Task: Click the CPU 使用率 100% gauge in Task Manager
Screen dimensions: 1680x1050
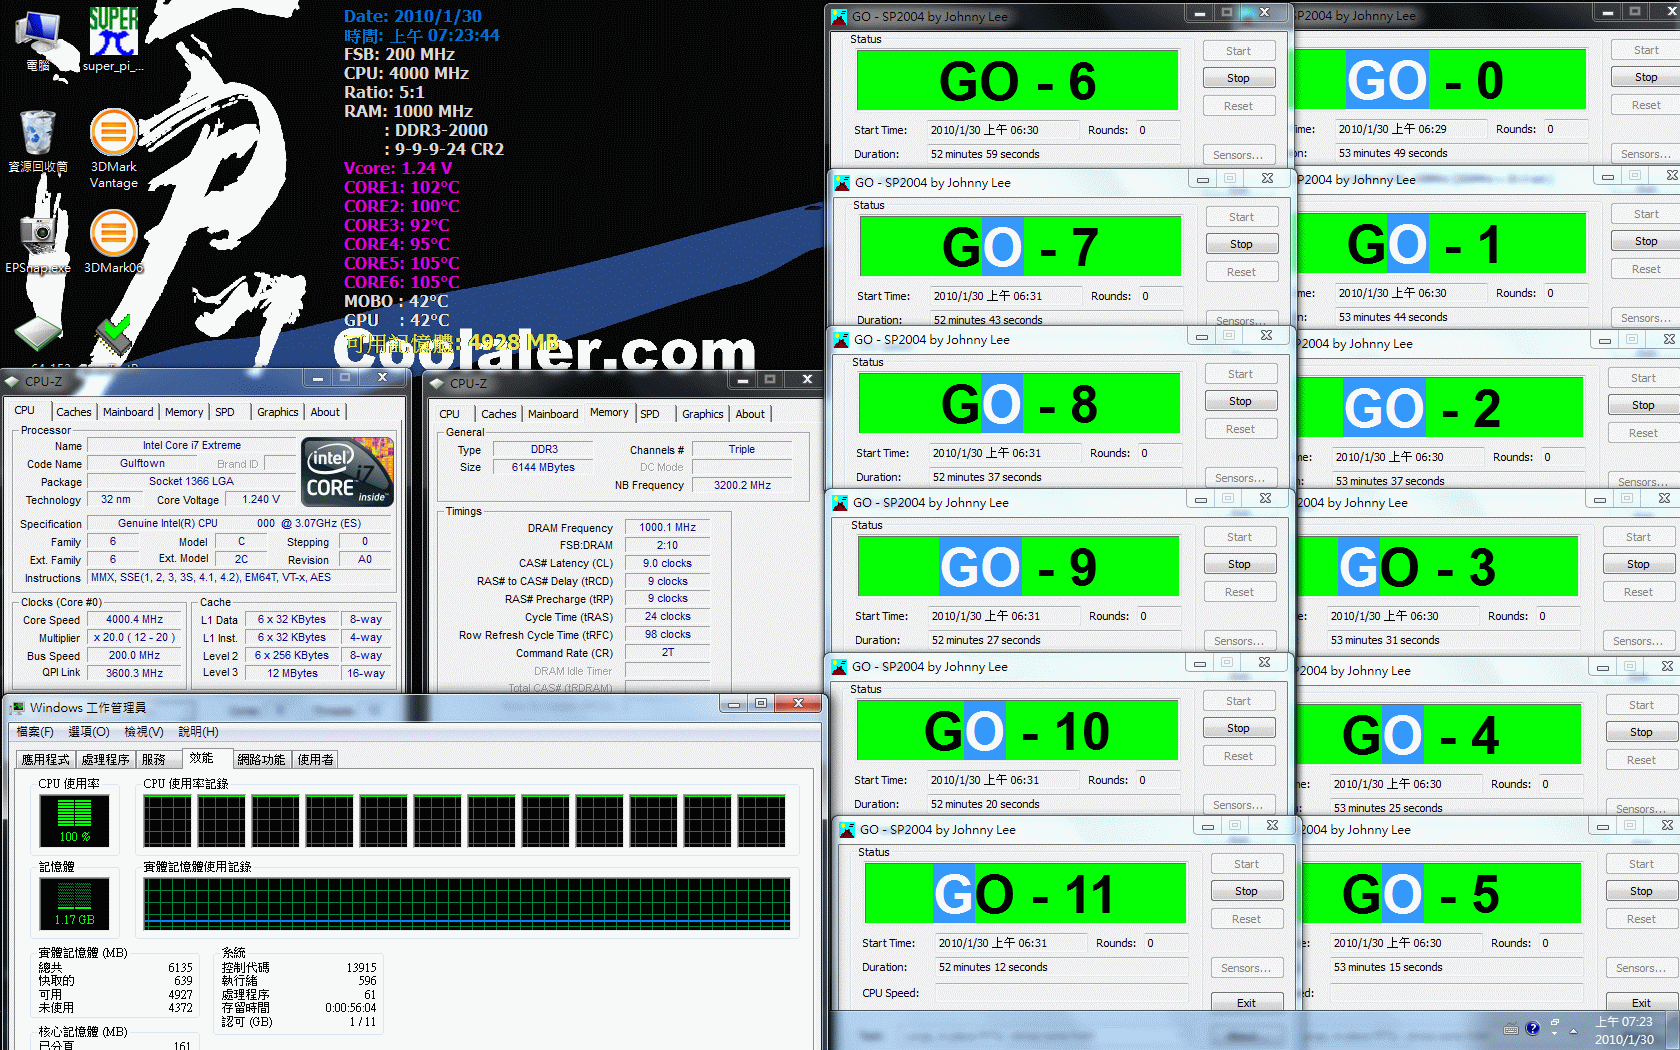Action: point(74,820)
